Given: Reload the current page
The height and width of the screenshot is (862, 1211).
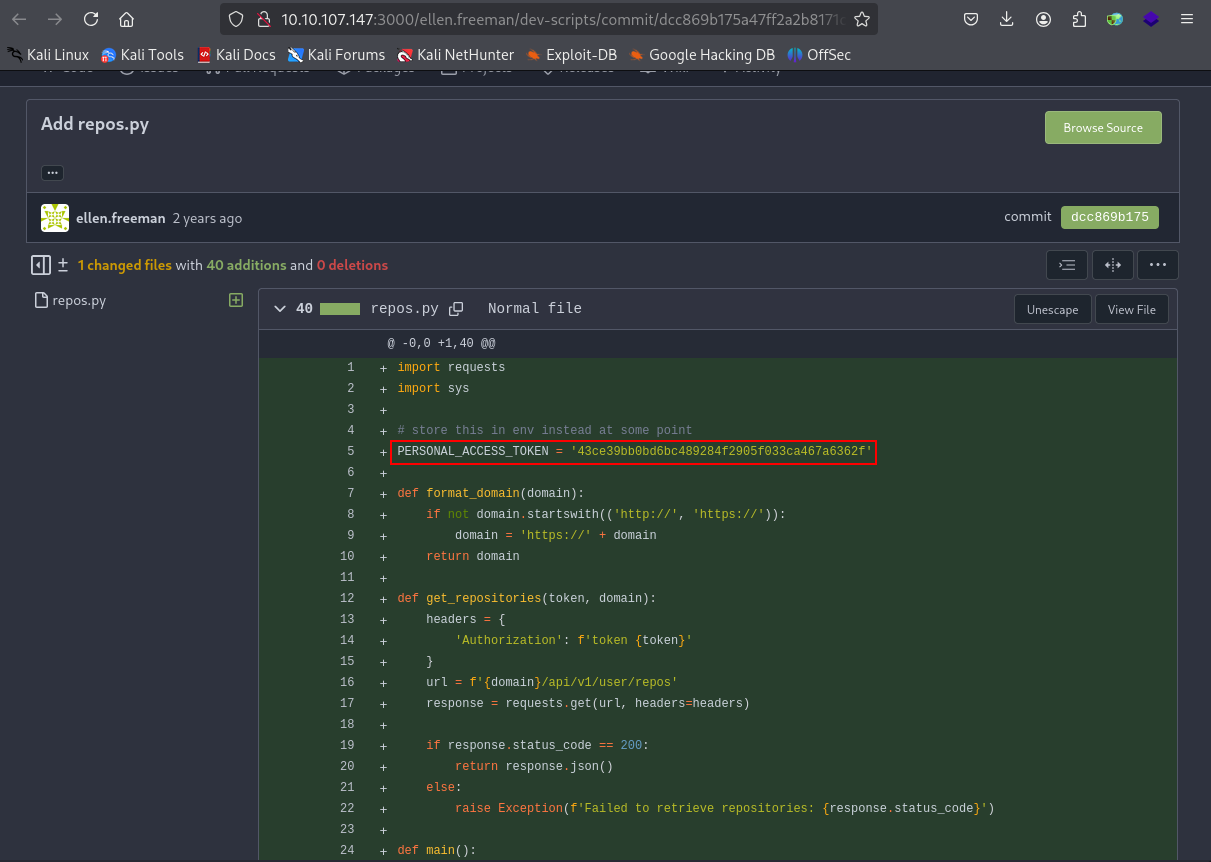Looking at the screenshot, I should tap(91, 19).
